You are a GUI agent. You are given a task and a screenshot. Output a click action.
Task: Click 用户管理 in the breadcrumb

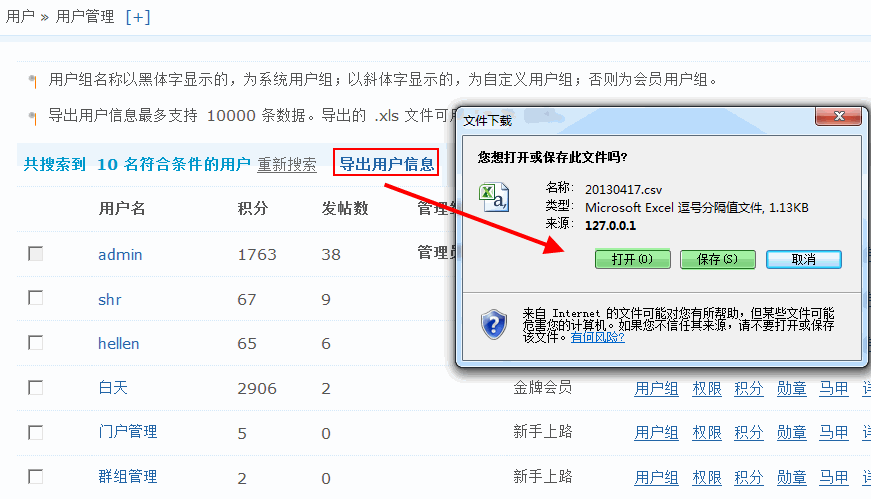click(84, 17)
